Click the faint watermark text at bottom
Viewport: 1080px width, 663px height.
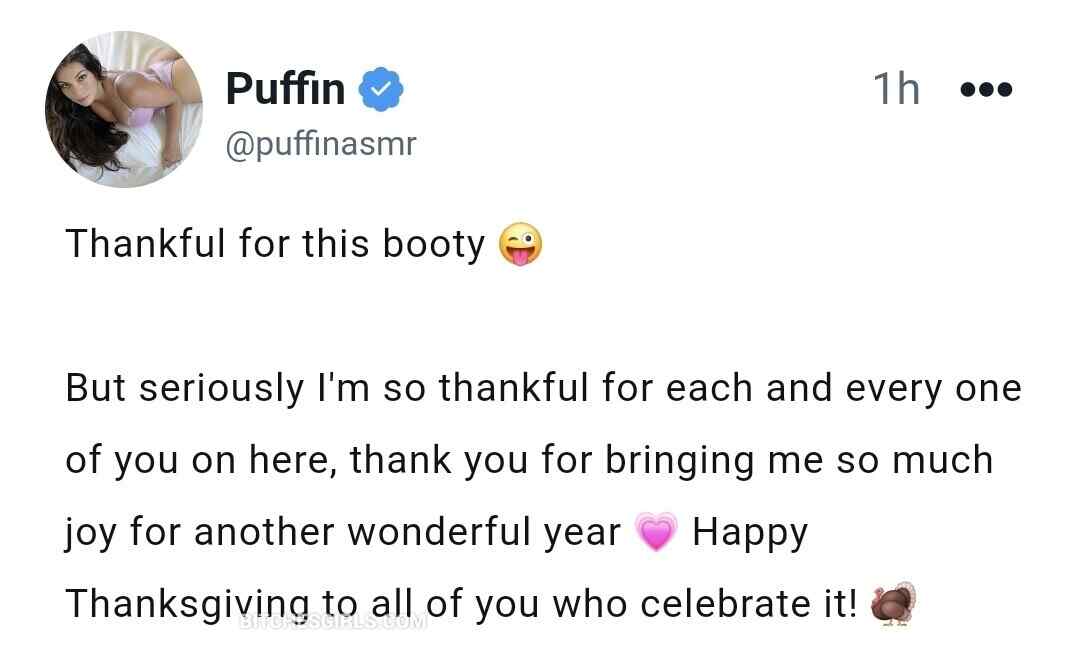coord(335,623)
